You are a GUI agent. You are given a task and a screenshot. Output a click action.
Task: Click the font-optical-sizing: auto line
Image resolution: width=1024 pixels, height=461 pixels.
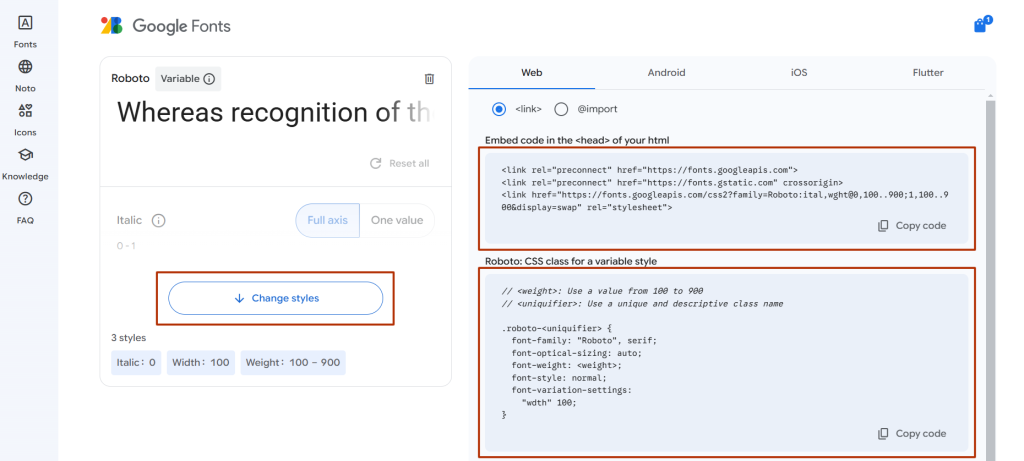[577, 353]
